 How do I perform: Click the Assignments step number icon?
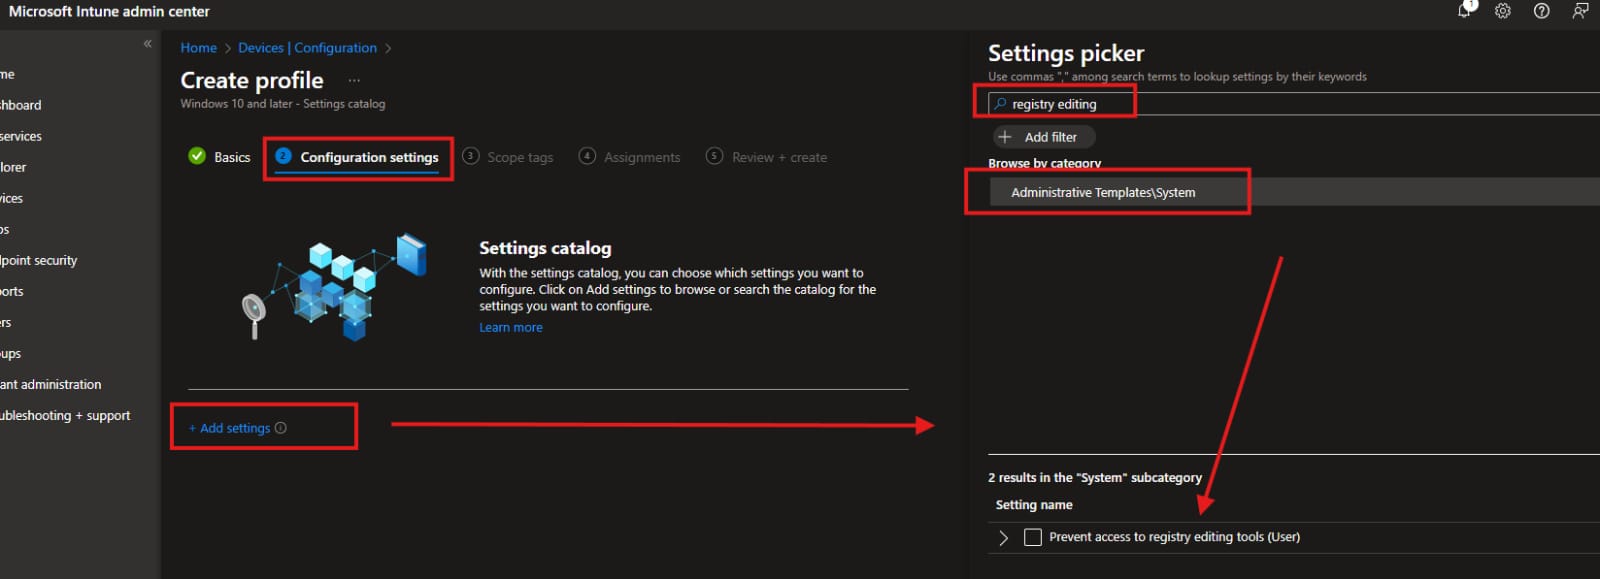(587, 156)
